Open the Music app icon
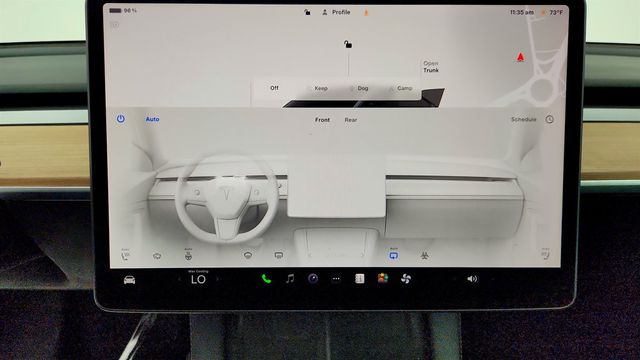 tap(290, 279)
